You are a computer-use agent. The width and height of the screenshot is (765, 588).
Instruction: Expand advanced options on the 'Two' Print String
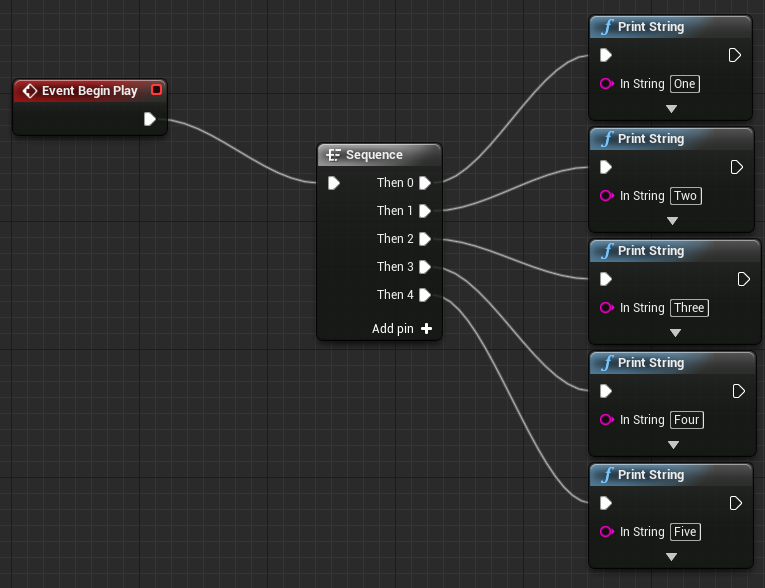click(672, 221)
